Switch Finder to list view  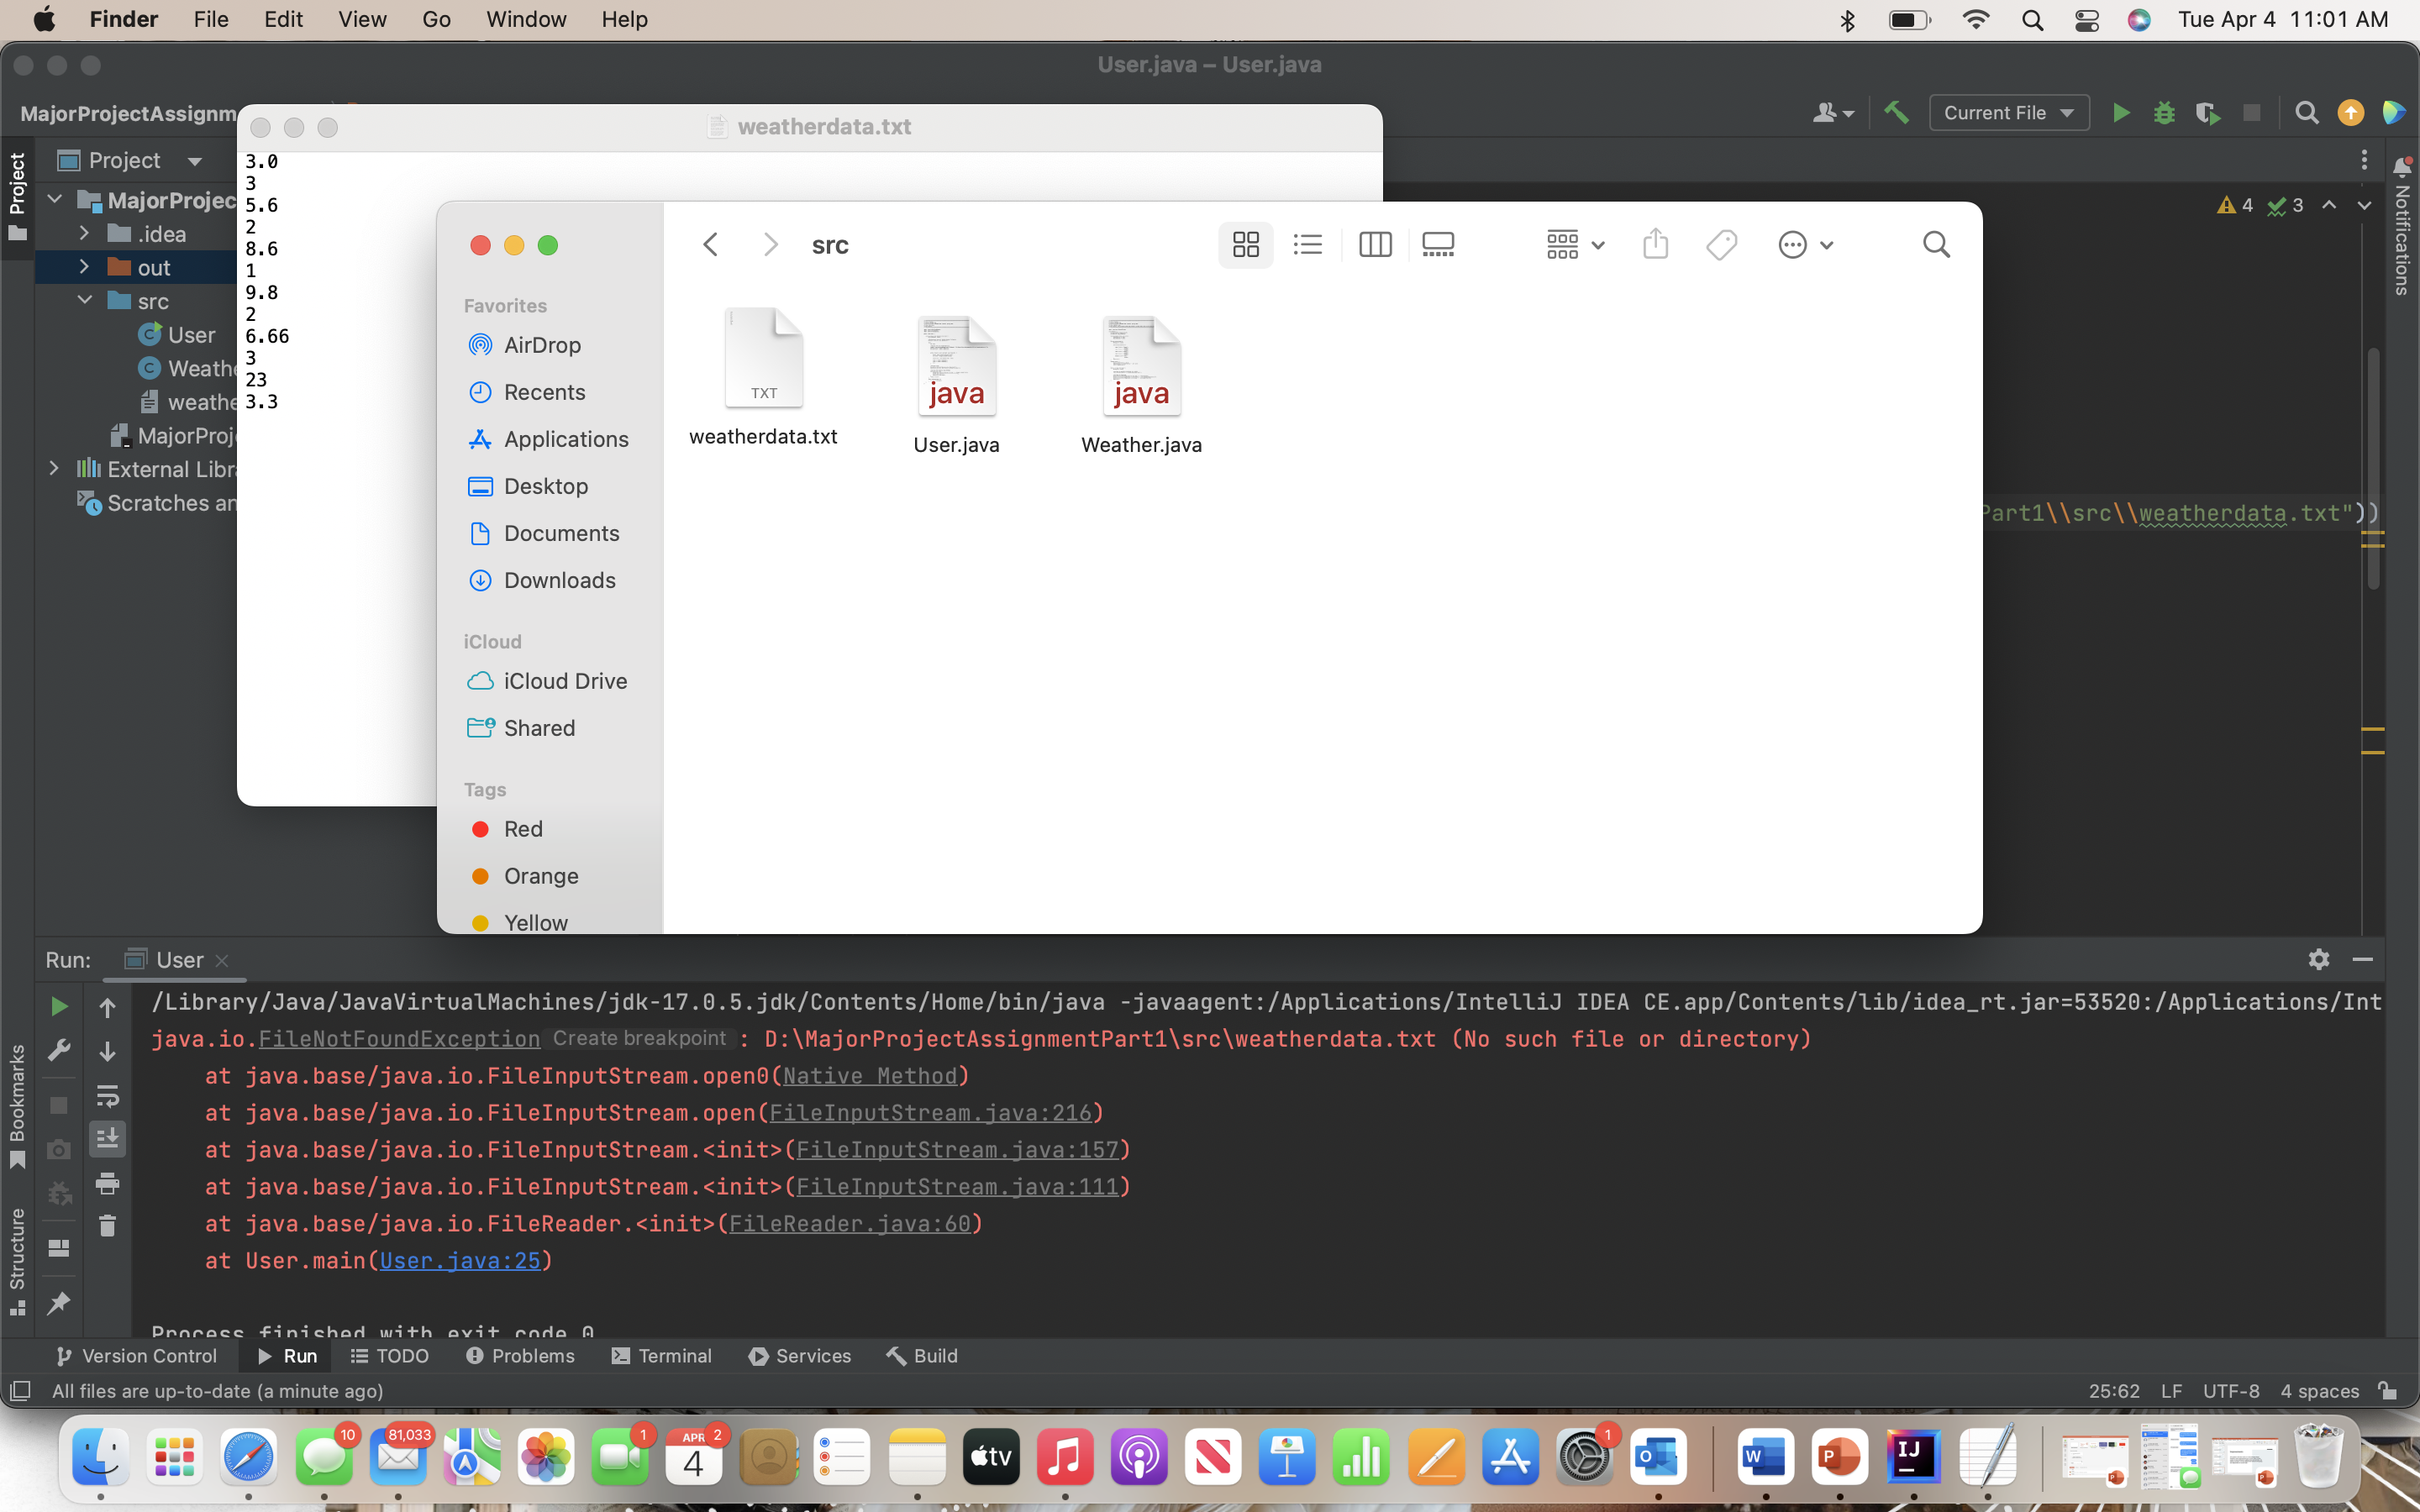tap(1307, 245)
